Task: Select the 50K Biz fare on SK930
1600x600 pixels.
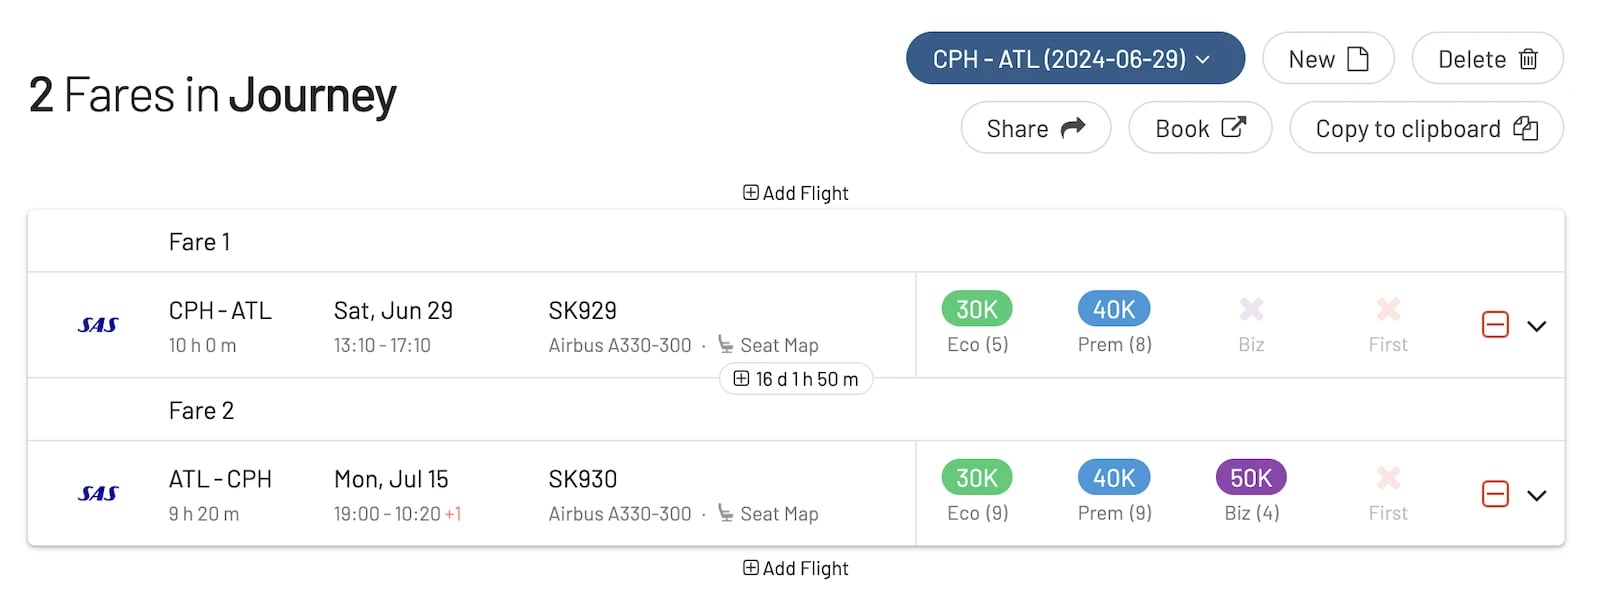Action: click(x=1251, y=478)
